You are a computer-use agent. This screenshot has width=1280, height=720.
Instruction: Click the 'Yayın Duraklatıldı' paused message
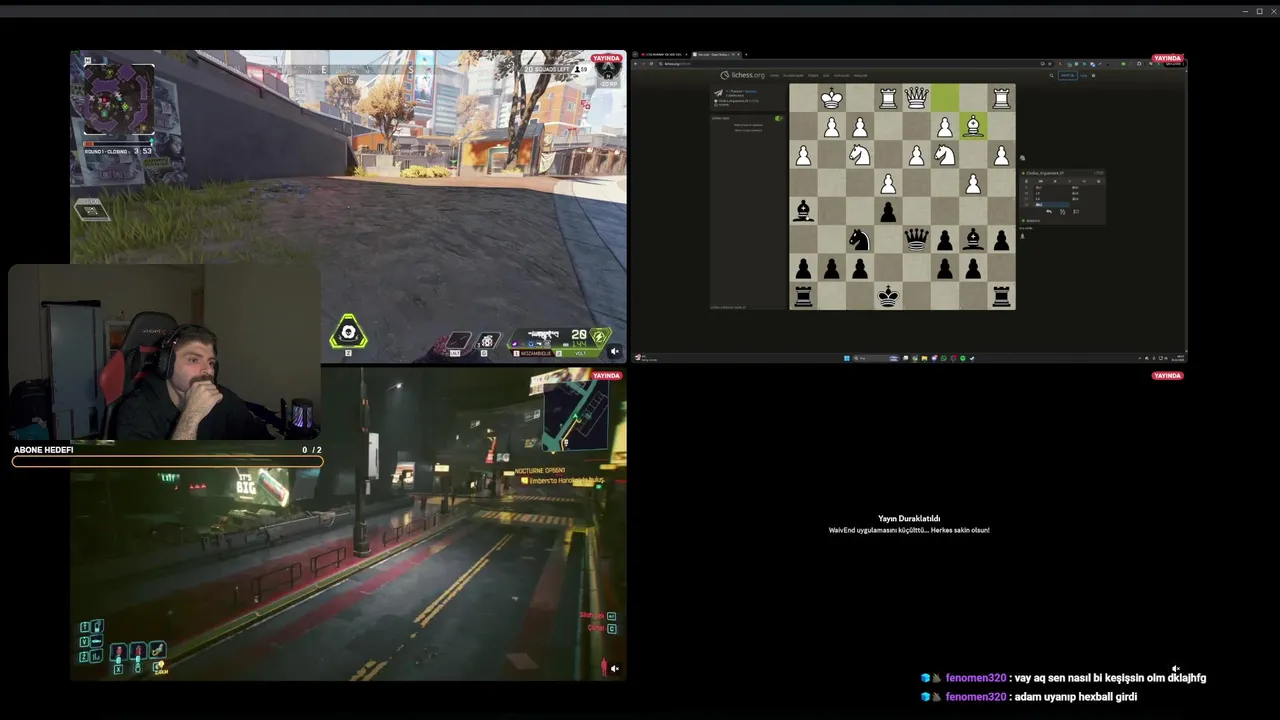pos(909,518)
